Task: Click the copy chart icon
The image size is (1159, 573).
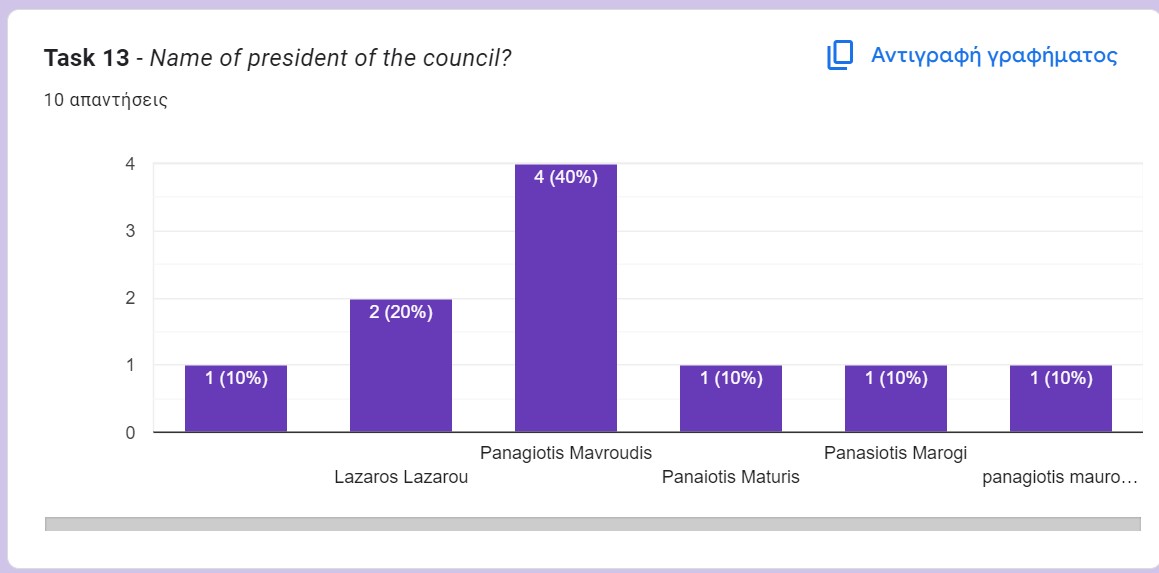Action: pos(839,55)
